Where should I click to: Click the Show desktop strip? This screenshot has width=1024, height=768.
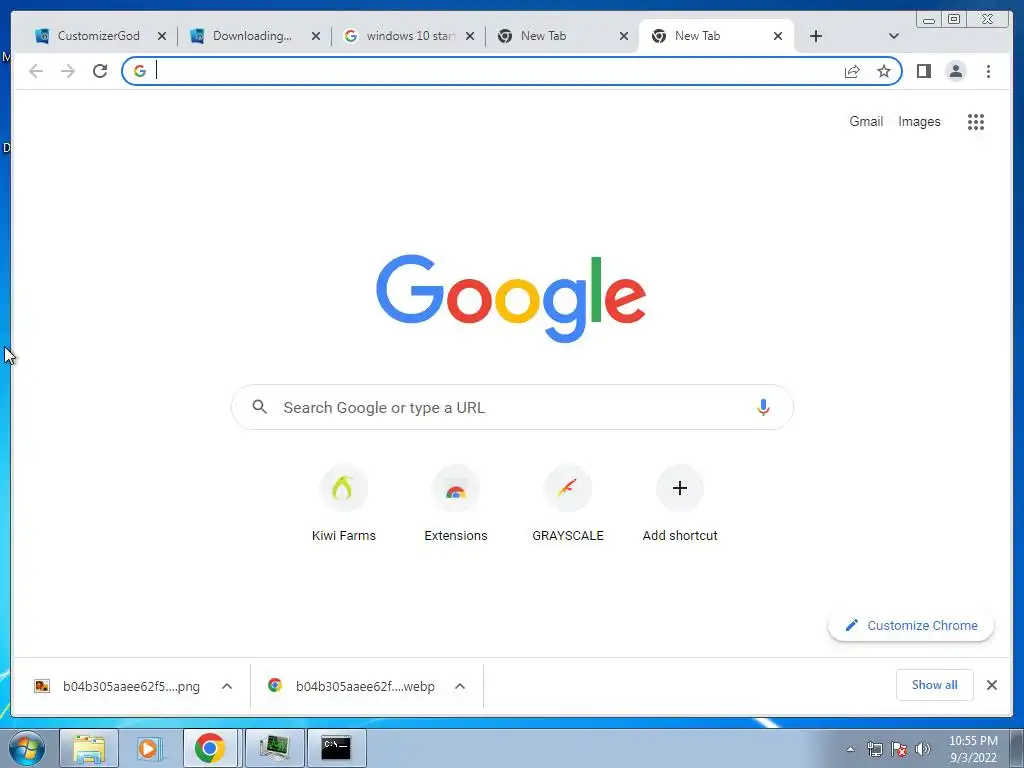(1016, 748)
